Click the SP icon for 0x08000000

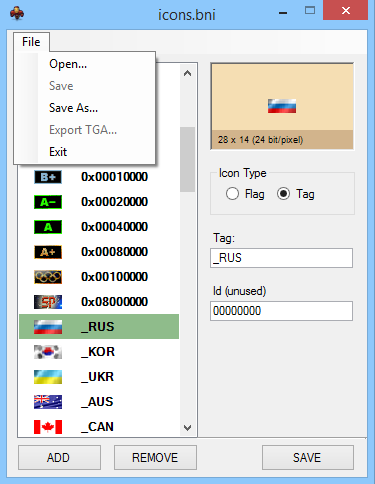pos(48,302)
